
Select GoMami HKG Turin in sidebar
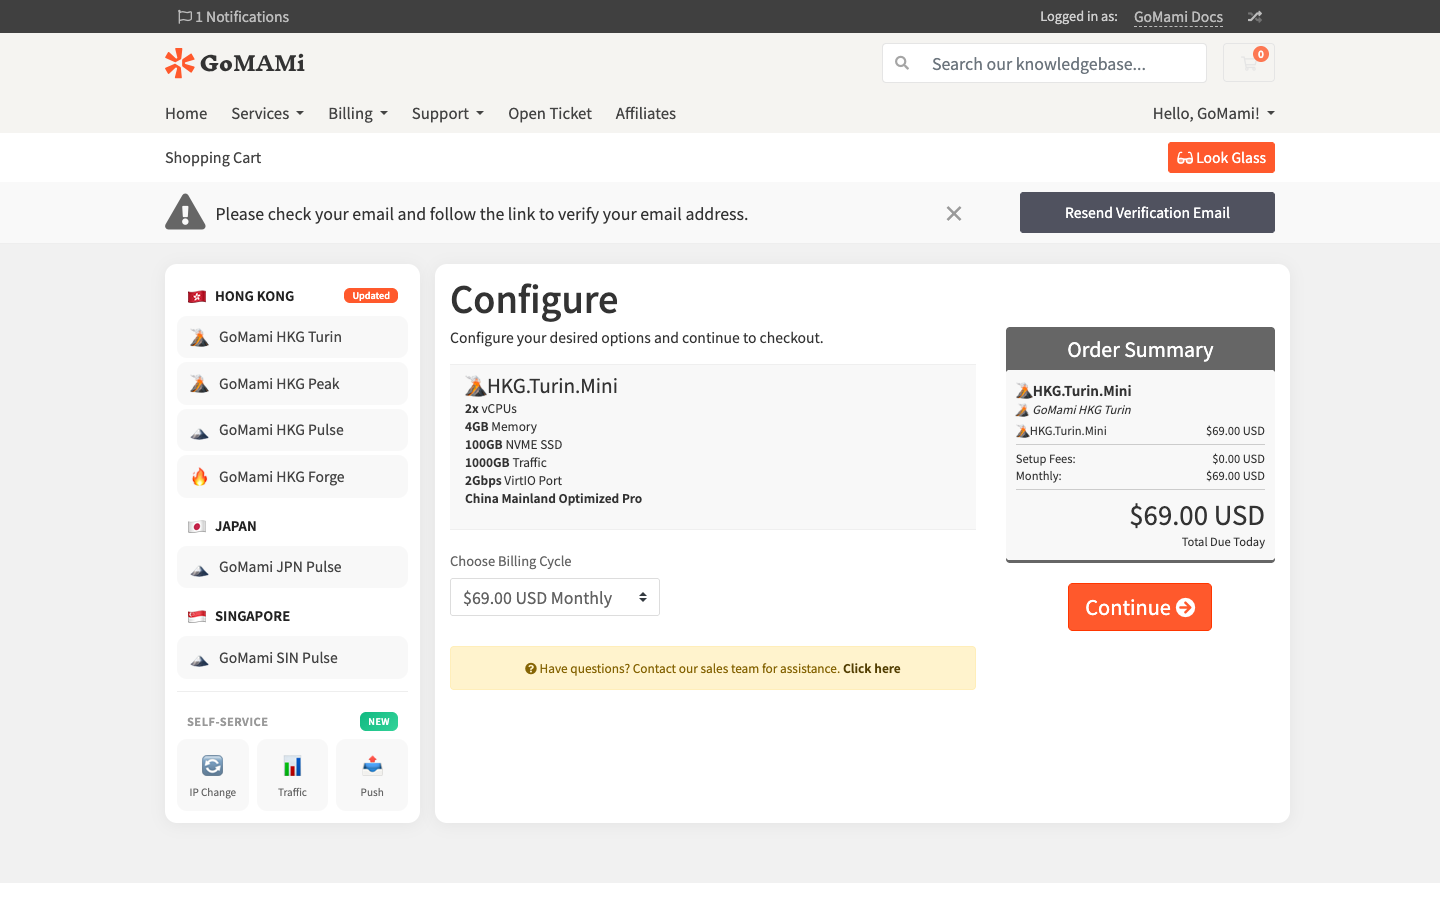tap(292, 337)
